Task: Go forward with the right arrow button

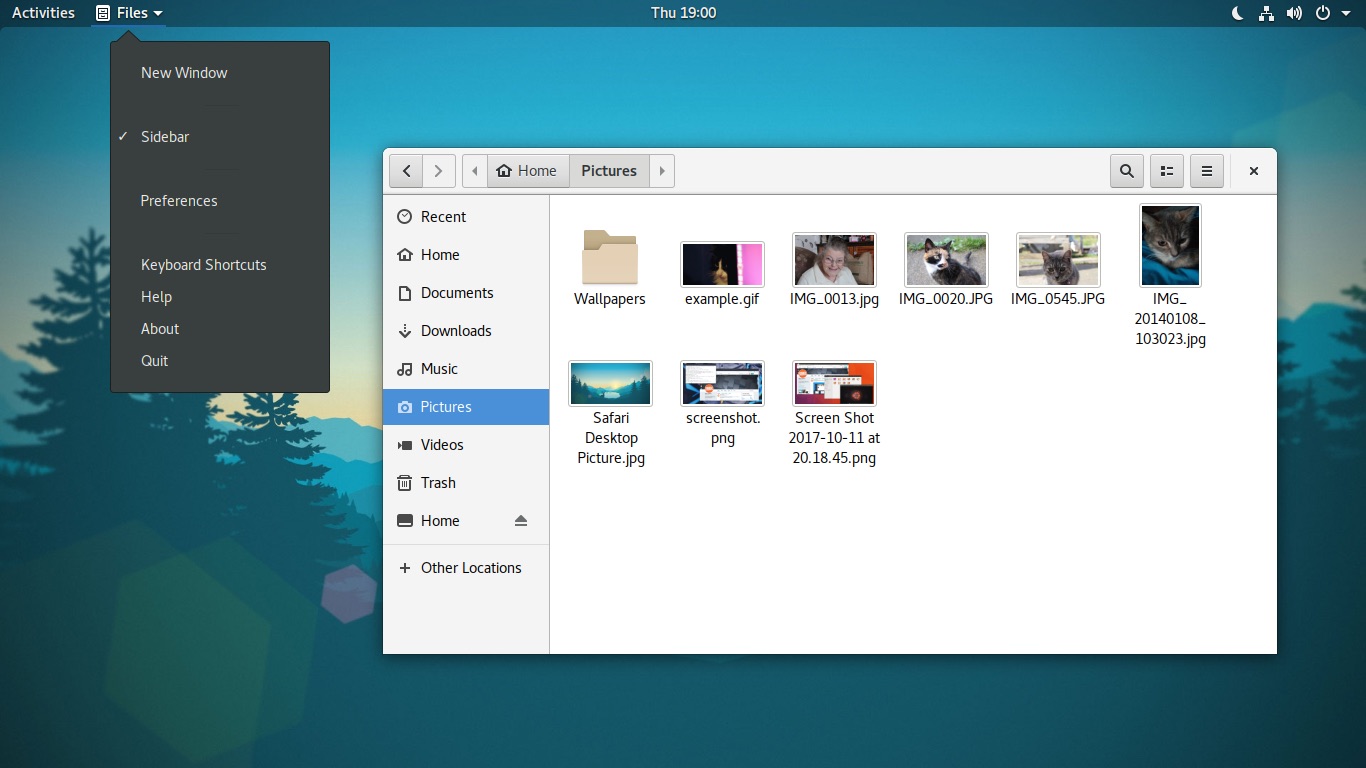Action: click(x=439, y=171)
